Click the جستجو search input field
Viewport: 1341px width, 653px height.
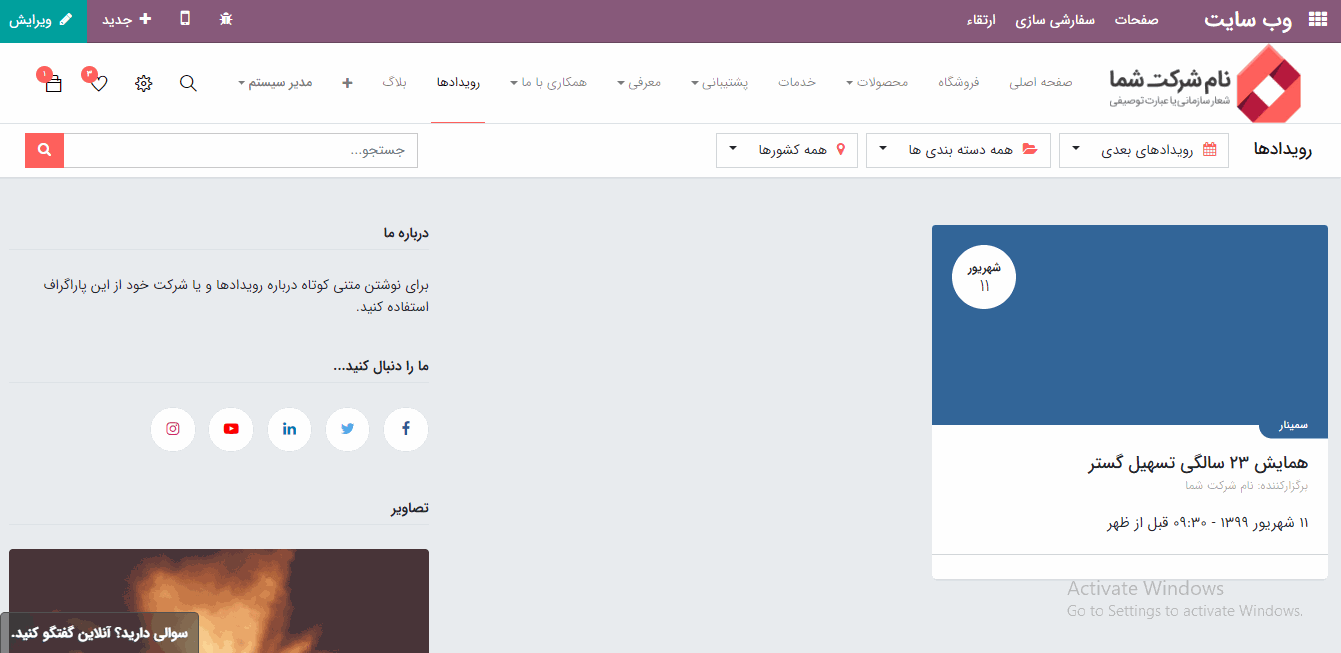(x=240, y=150)
